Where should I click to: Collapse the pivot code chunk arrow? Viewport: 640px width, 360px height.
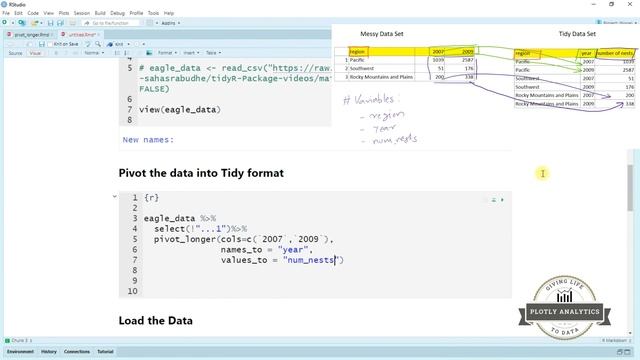(x=115, y=197)
